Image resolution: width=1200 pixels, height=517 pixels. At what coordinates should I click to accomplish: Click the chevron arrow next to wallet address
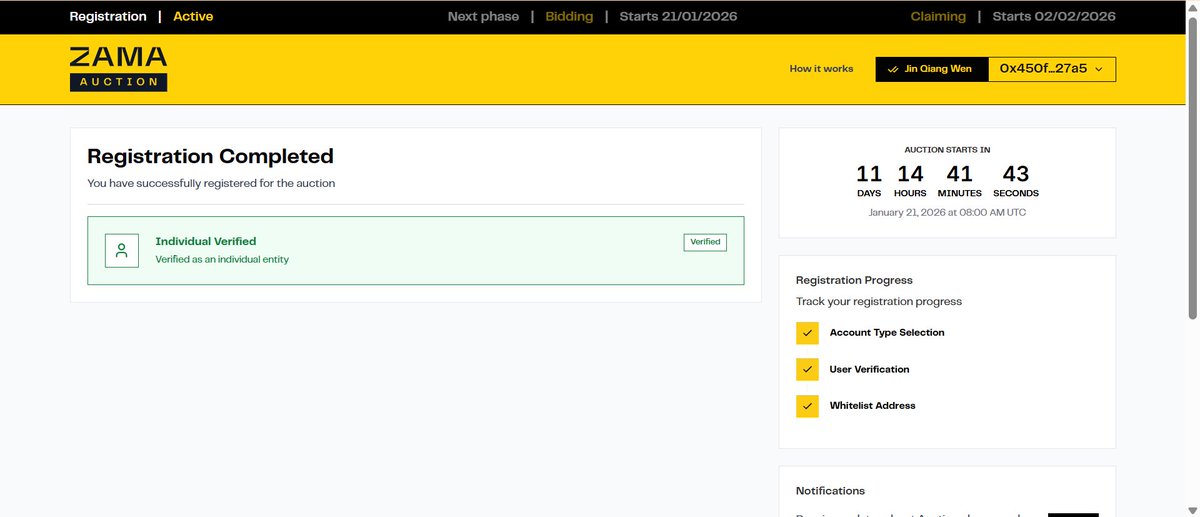coord(1099,69)
